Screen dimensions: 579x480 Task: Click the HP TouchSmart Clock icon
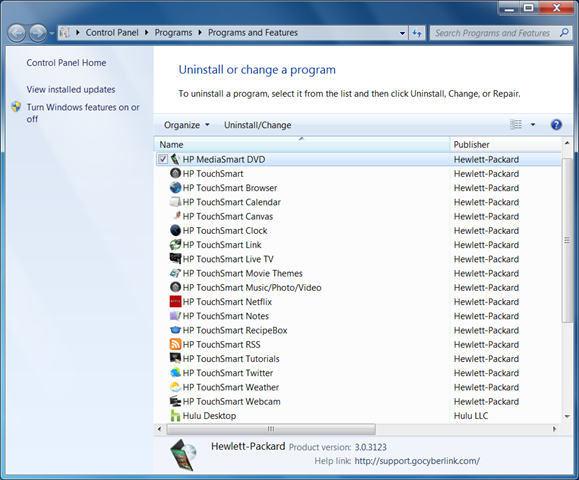click(x=175, y=230)
